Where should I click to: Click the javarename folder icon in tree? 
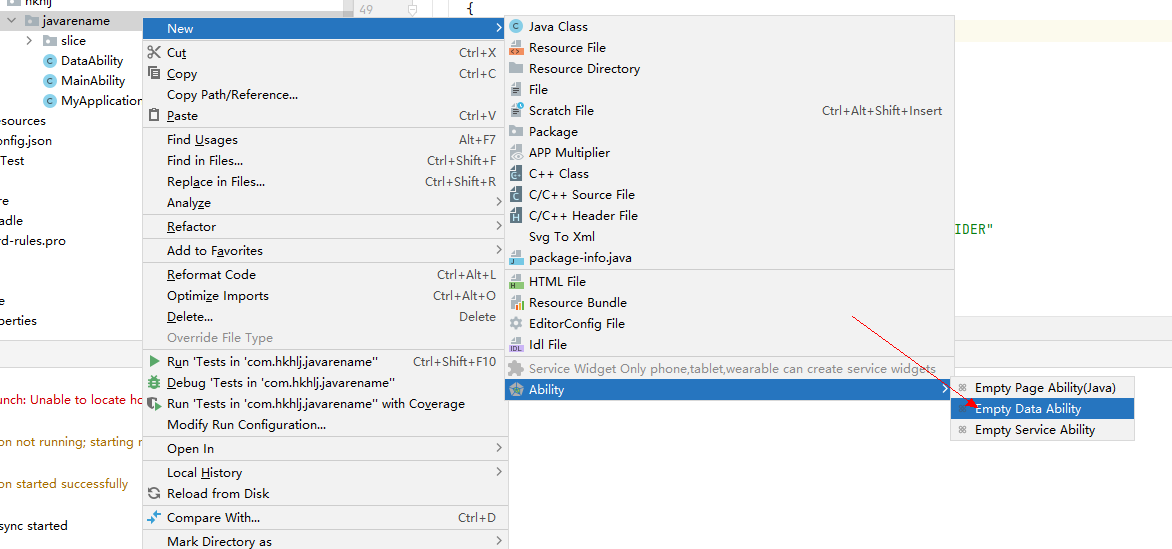pos(31,20)
